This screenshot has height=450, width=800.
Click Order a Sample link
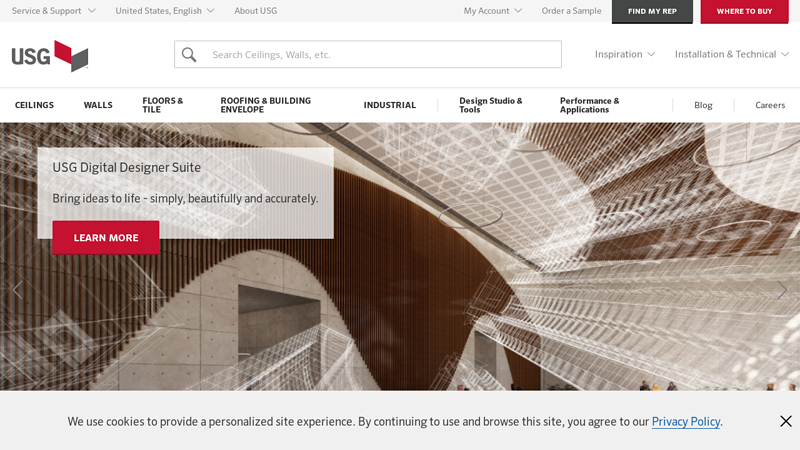[571, 11]
